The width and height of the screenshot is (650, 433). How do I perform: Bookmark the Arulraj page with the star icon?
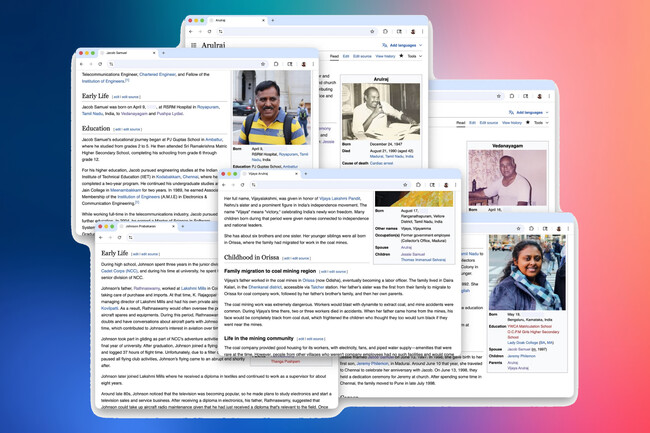(x=372, y=31)
